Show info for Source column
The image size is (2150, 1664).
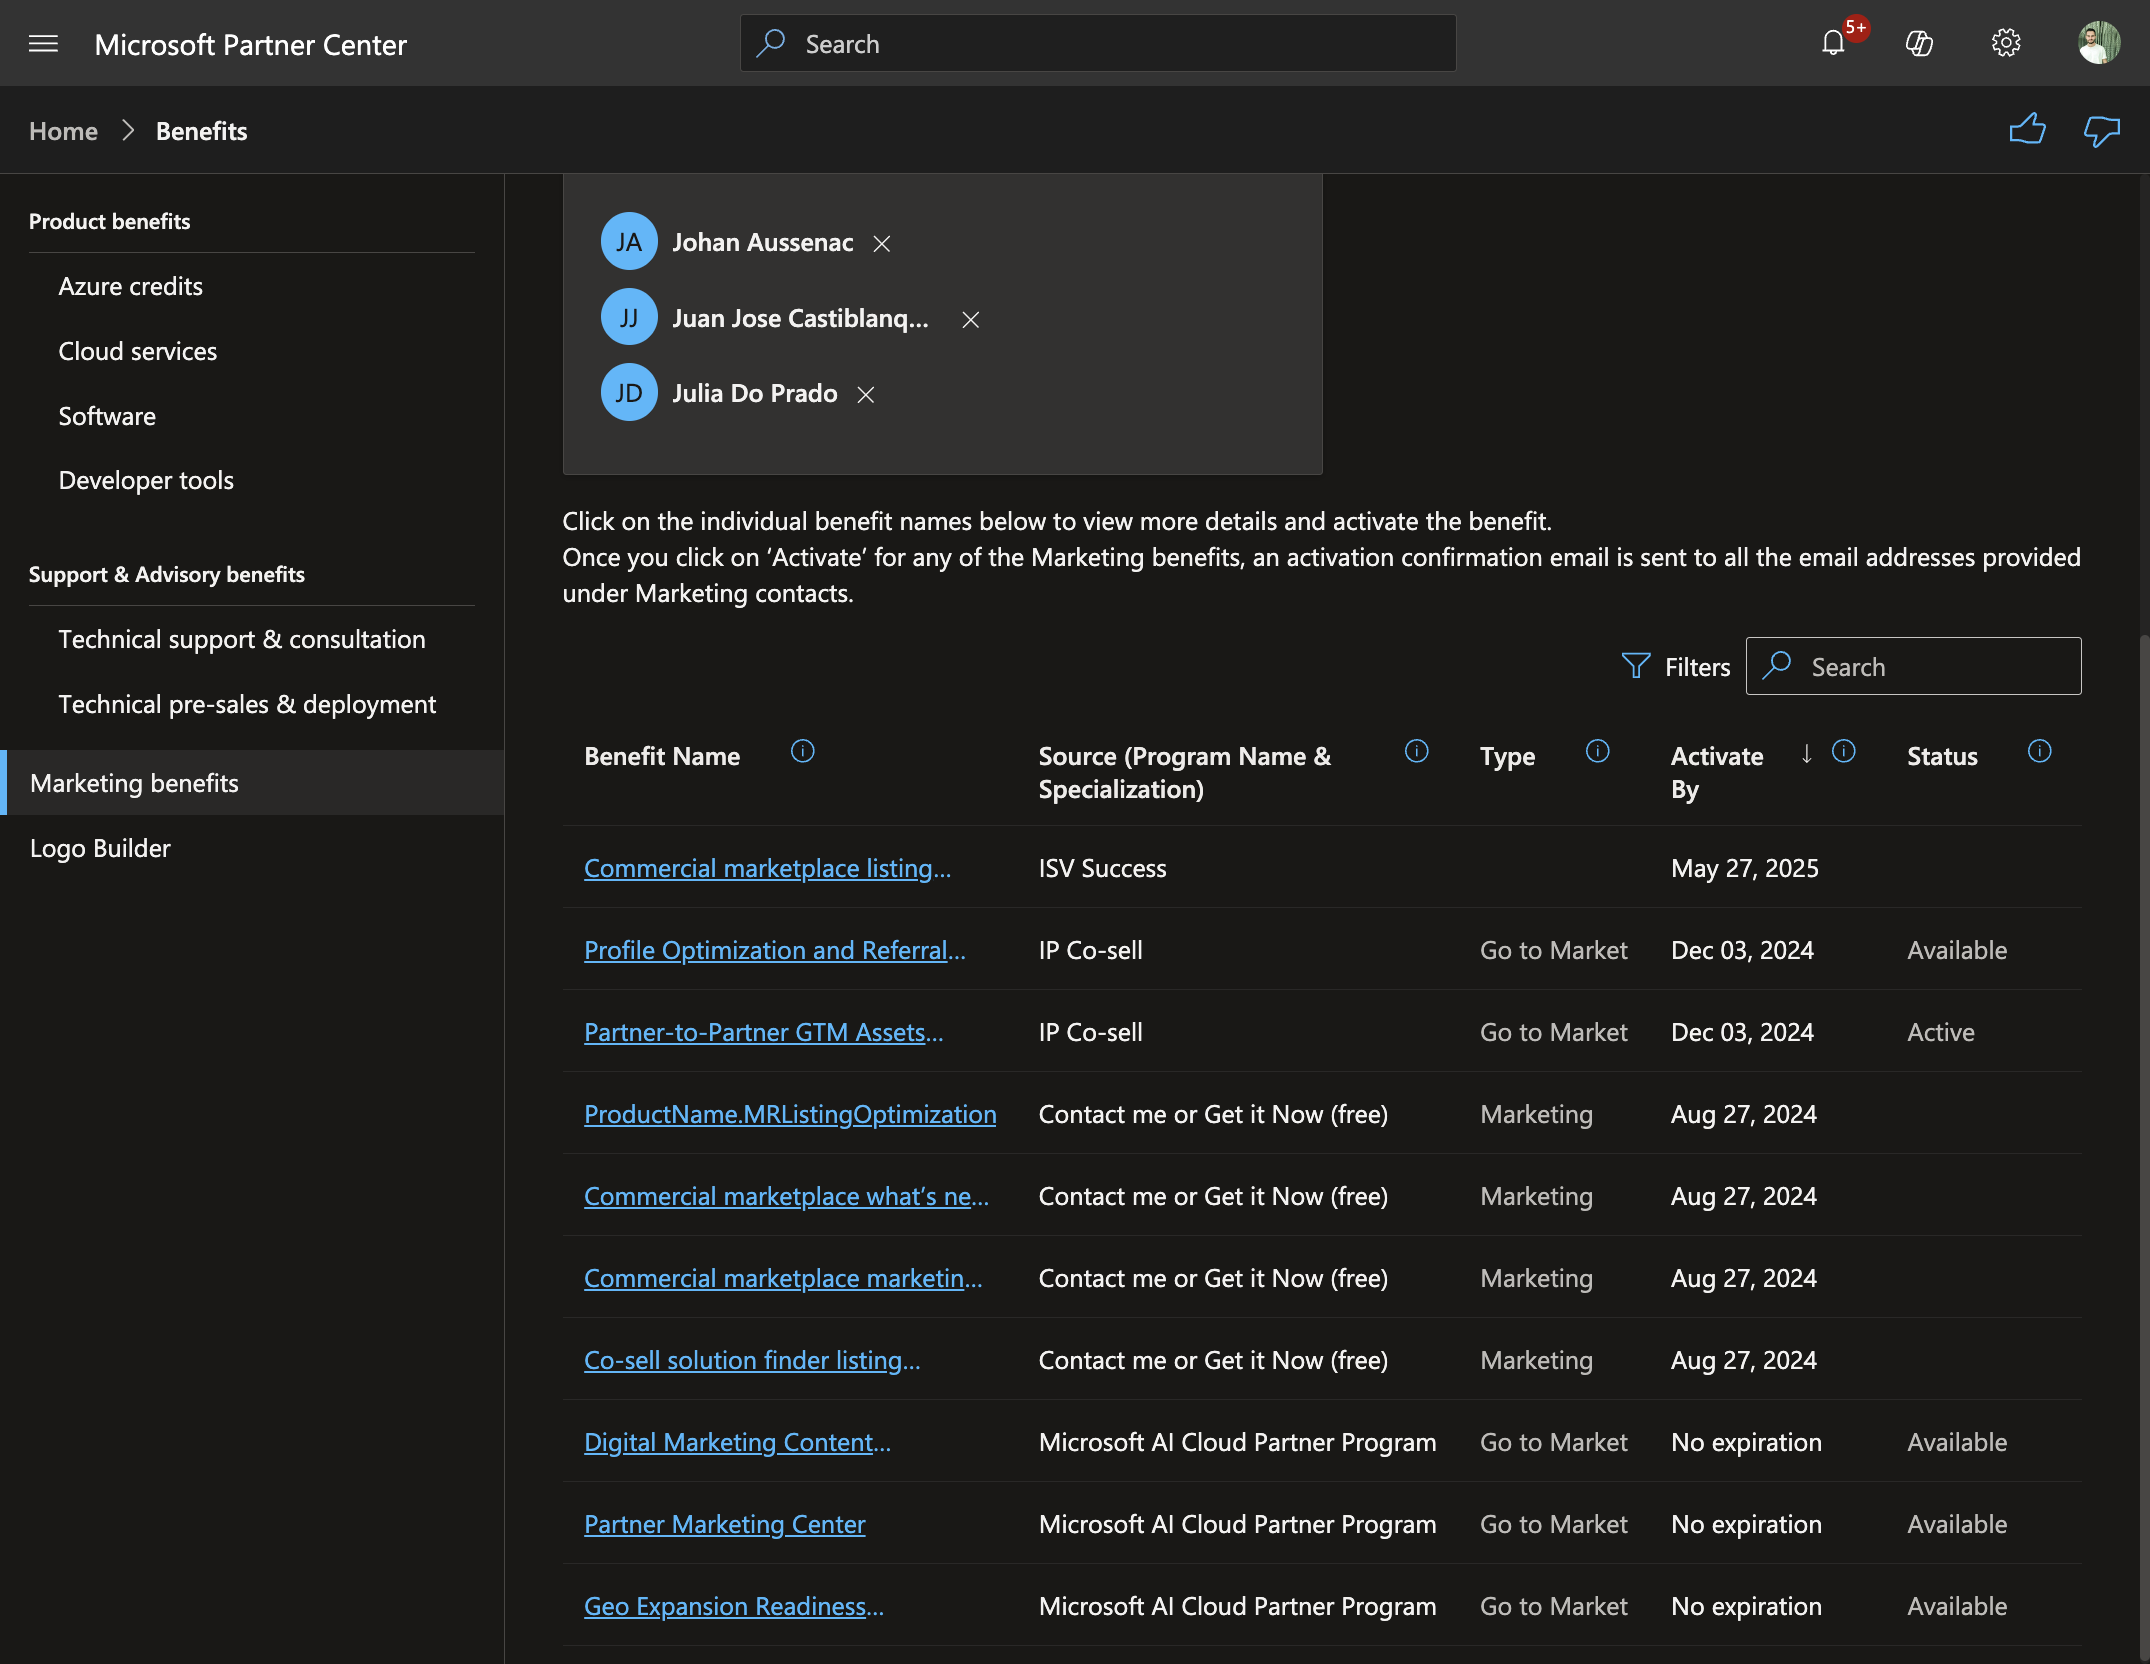click(x=1416, y=751)
